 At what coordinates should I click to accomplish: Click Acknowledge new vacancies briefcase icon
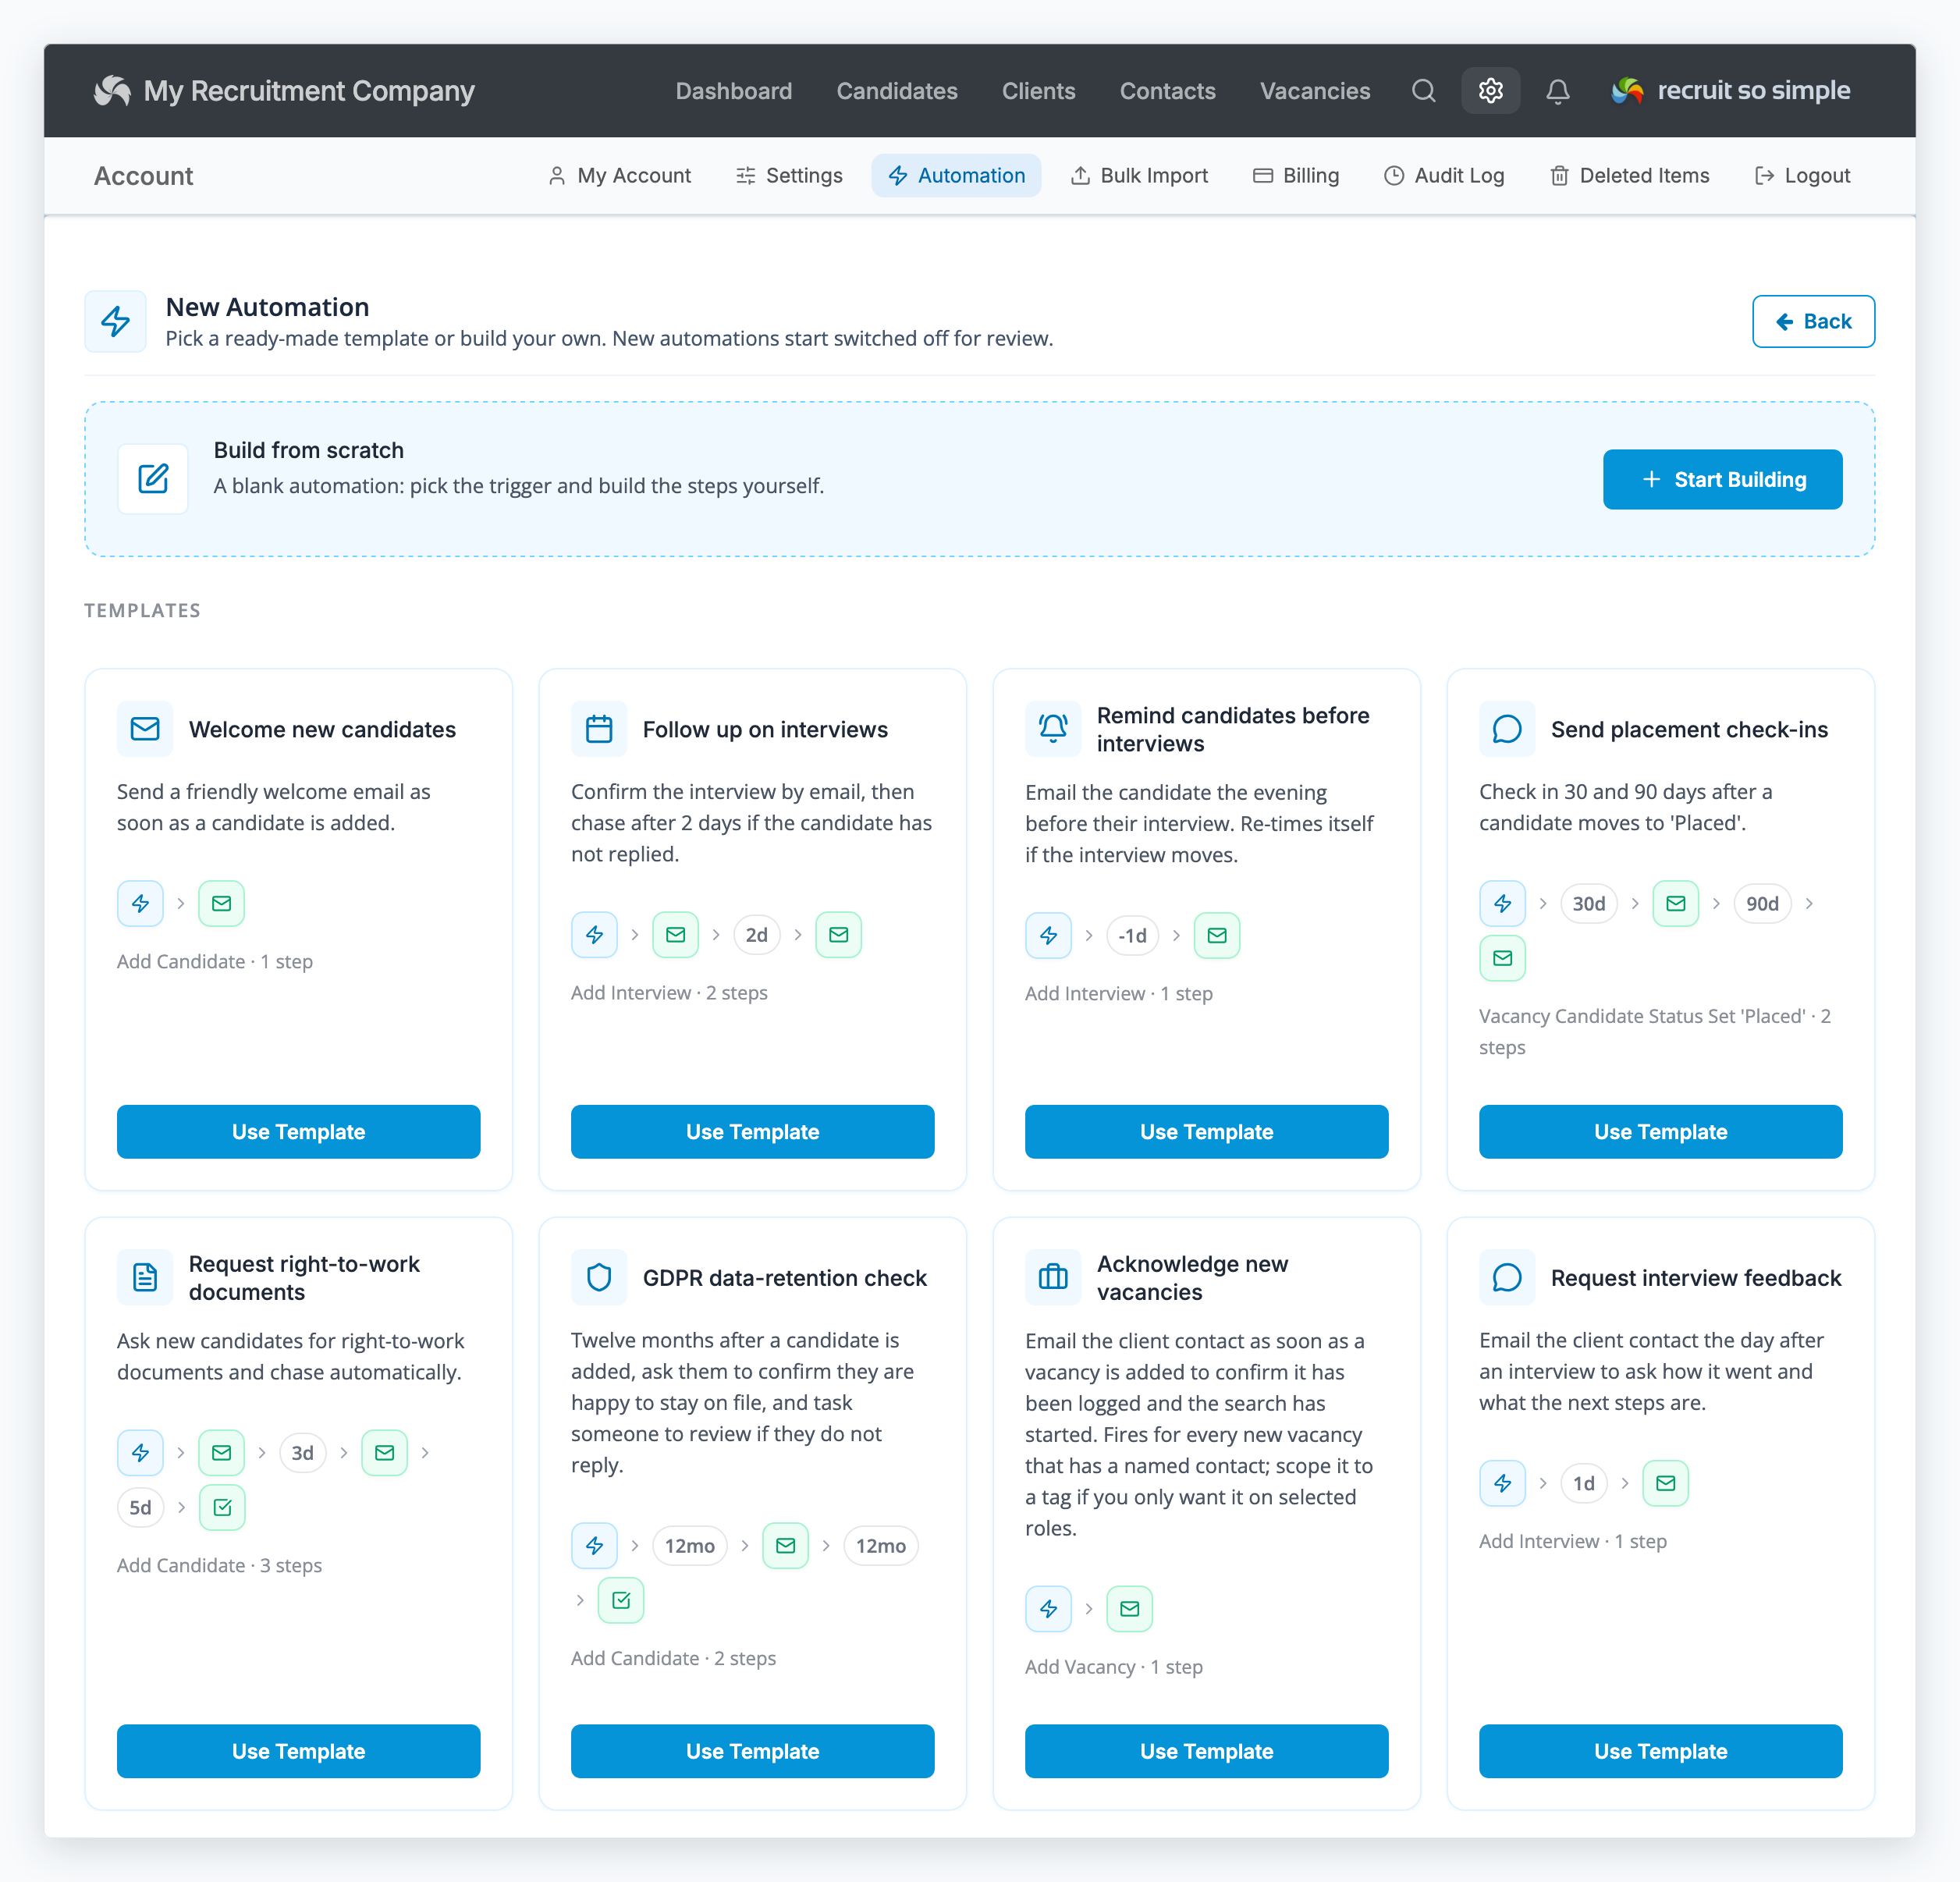click(1053, 1278)
